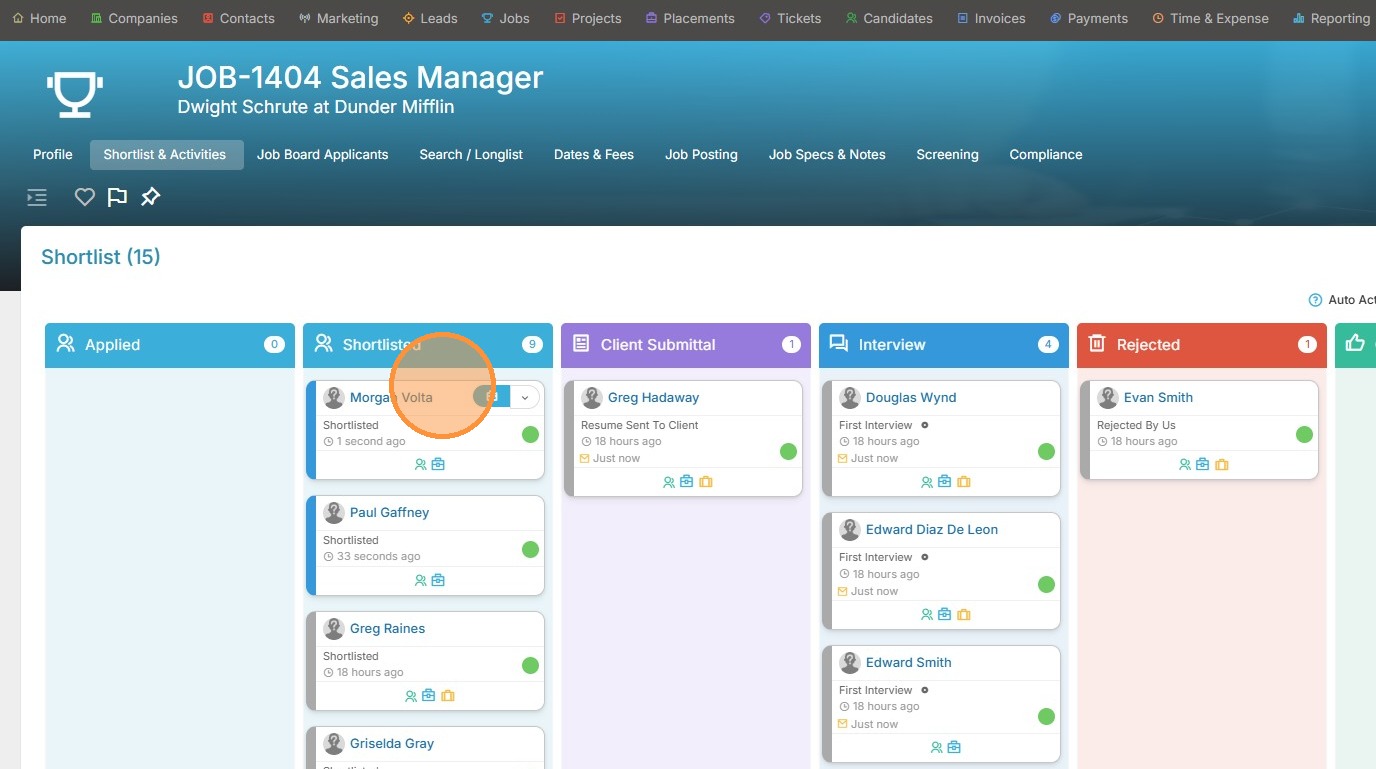1376x769 pixels.
Task: Click the 'Resume Sent To Client' status text
Action: [640, 425]
